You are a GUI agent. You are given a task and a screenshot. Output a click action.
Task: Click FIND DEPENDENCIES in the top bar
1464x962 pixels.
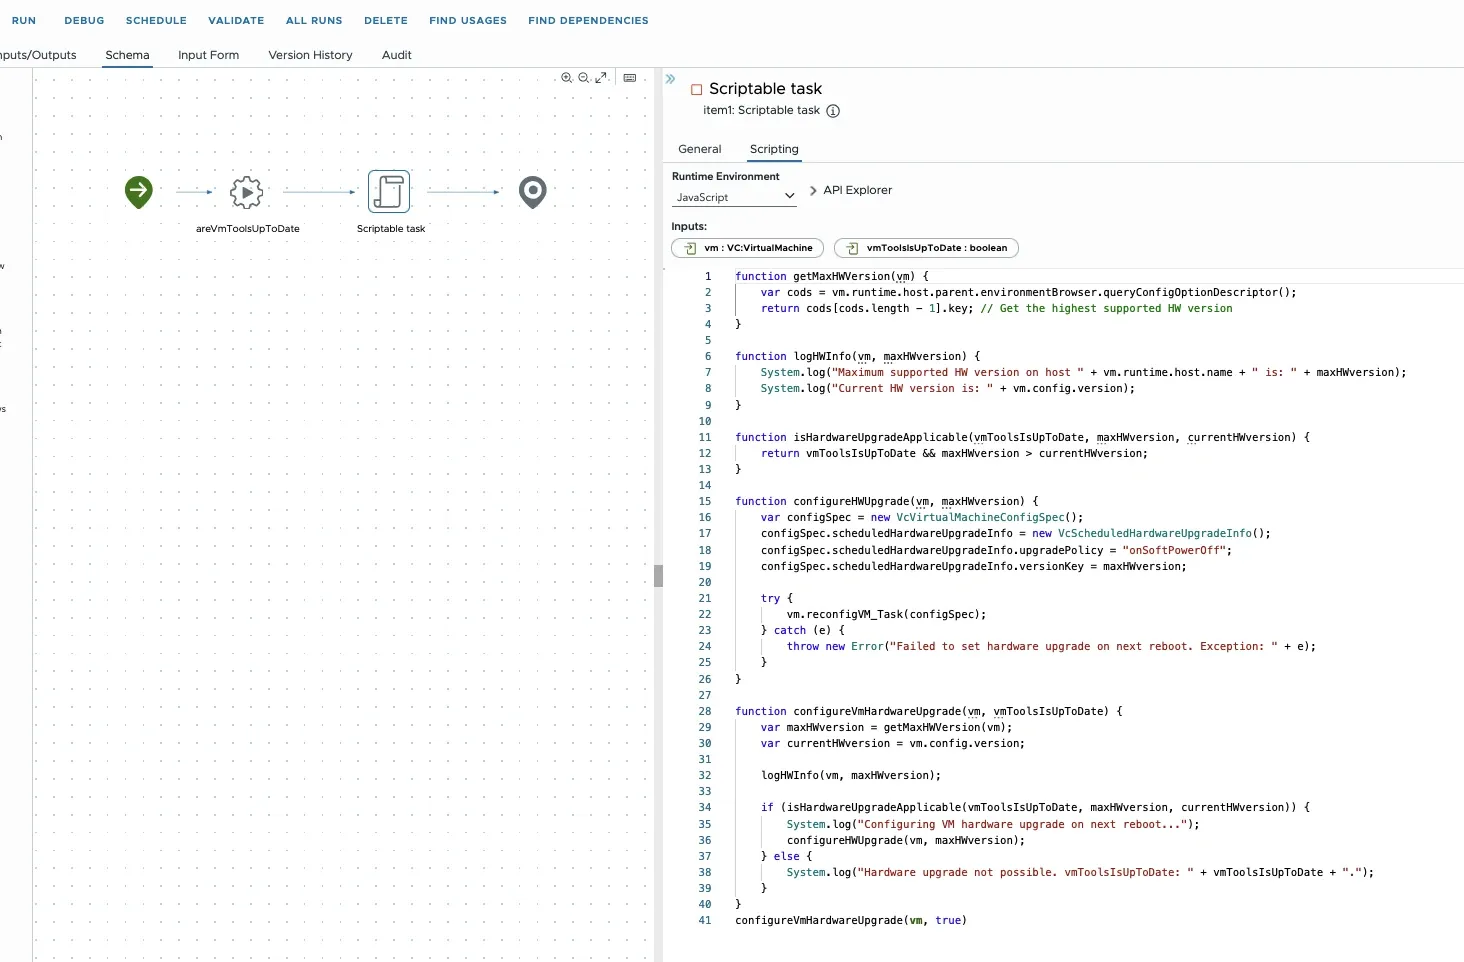click(x=588, y=20)
